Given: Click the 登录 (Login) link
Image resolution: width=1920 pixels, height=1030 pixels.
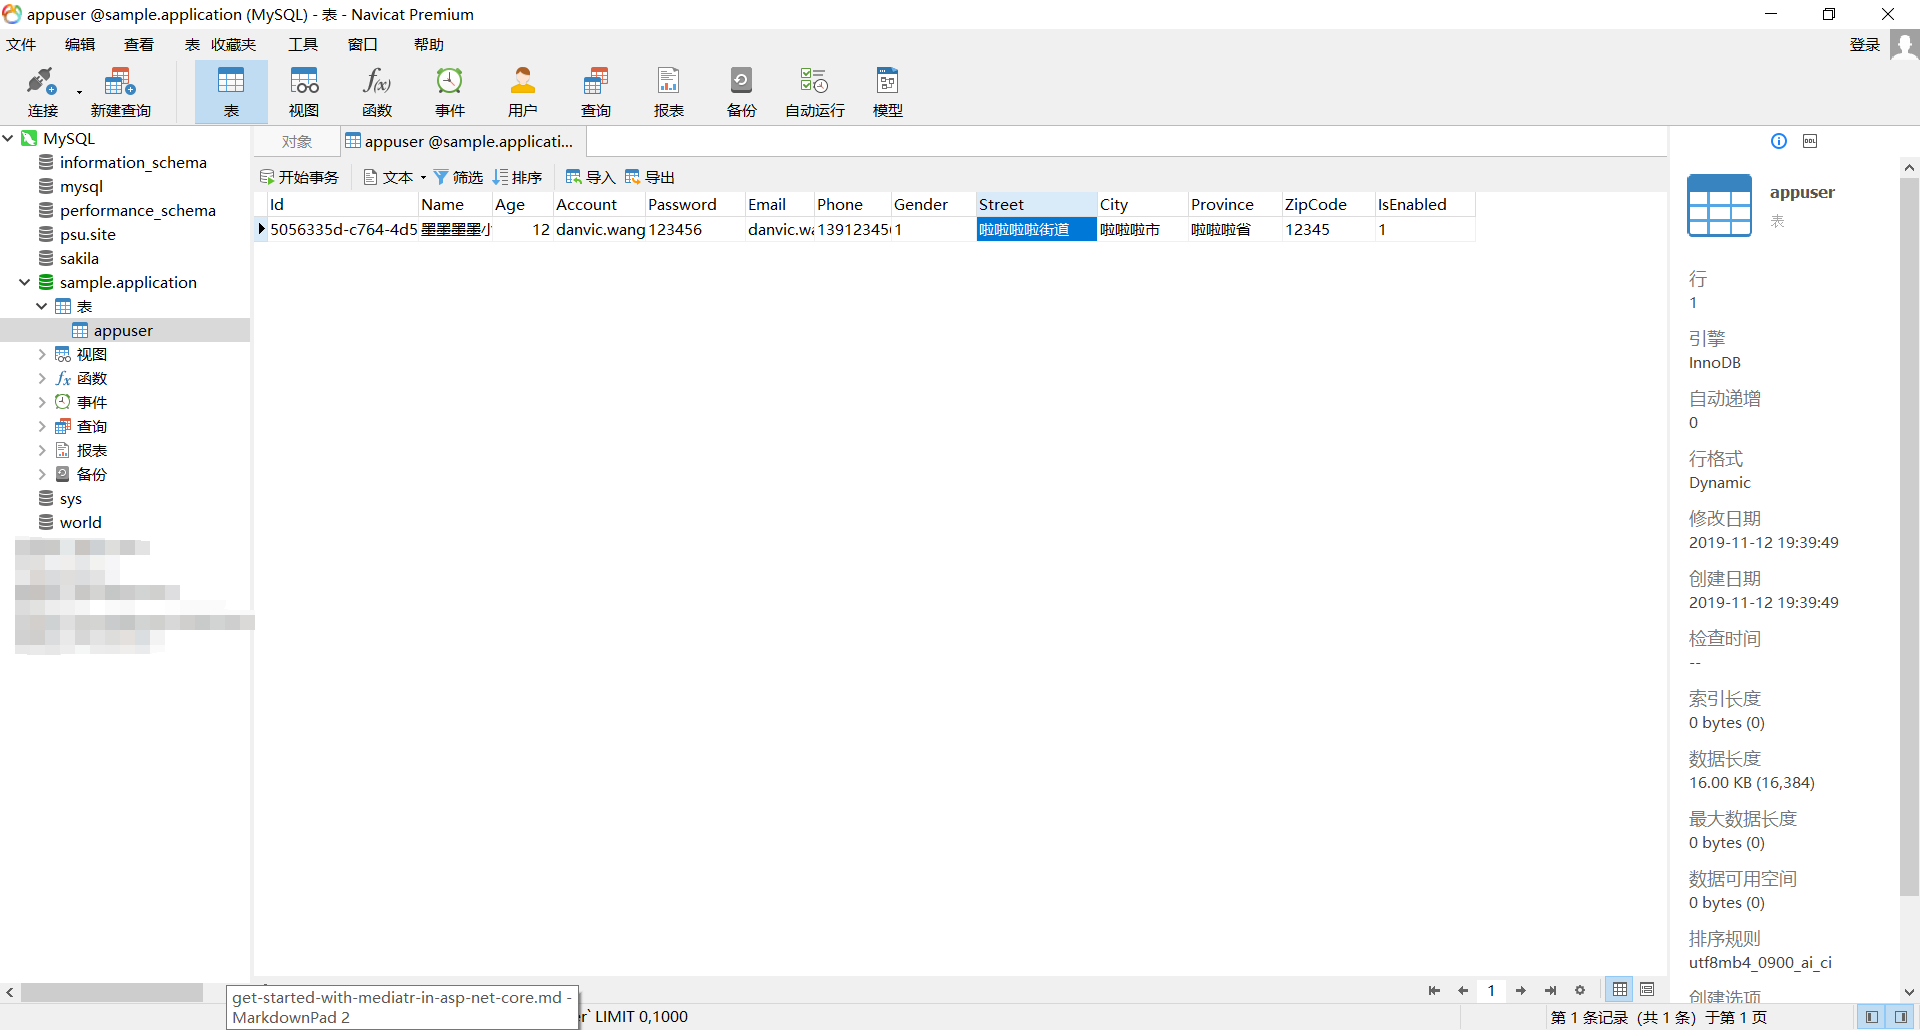Looking at the screenshot, I should pos(1865,45).
